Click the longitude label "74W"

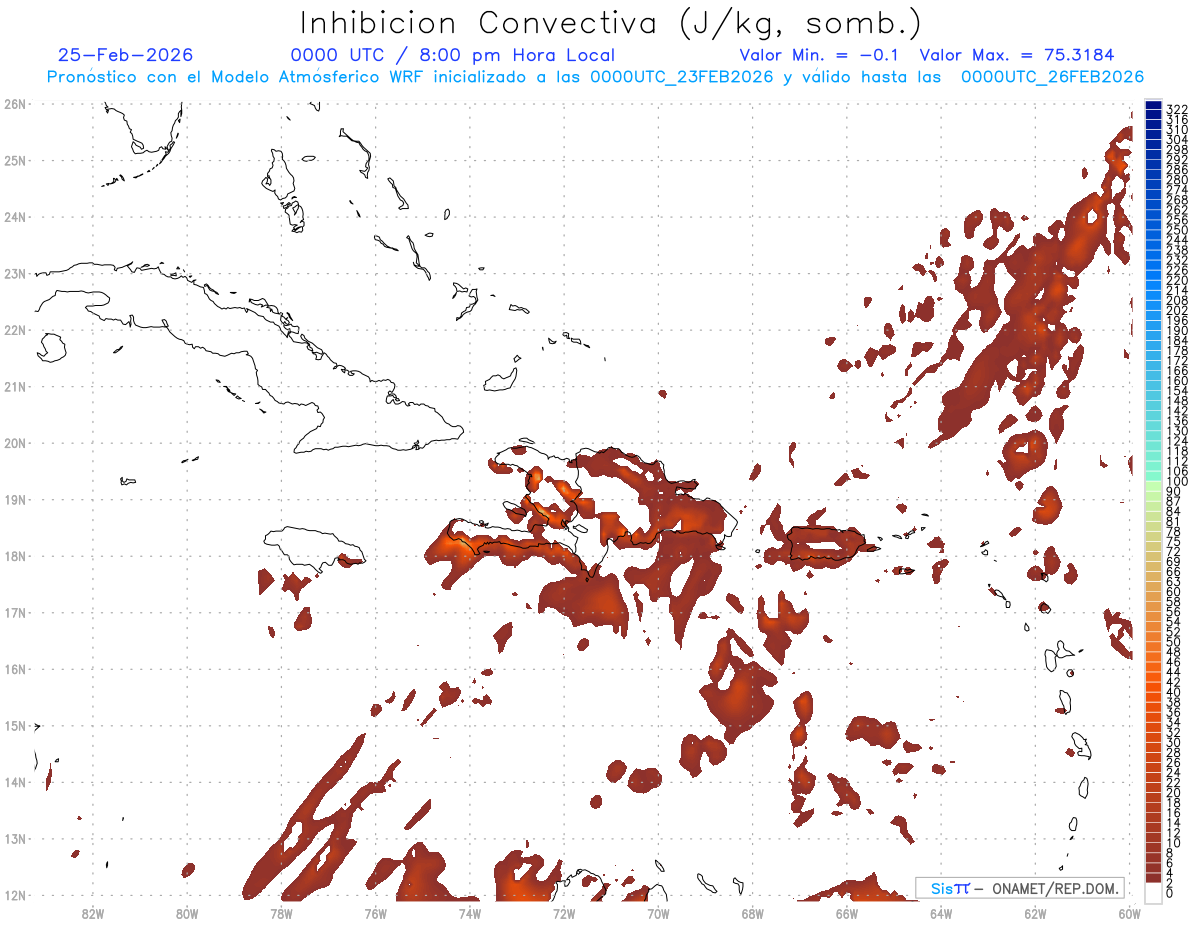coord(469,912)
